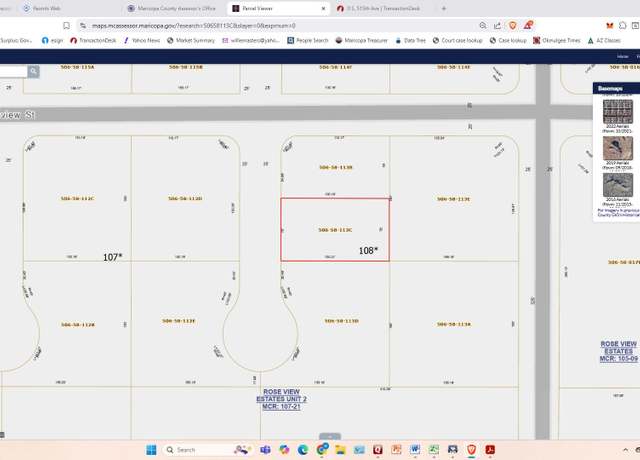Show hidden system tray icons chevron
The image size is (640, 460).
click(x=625, y=450)
